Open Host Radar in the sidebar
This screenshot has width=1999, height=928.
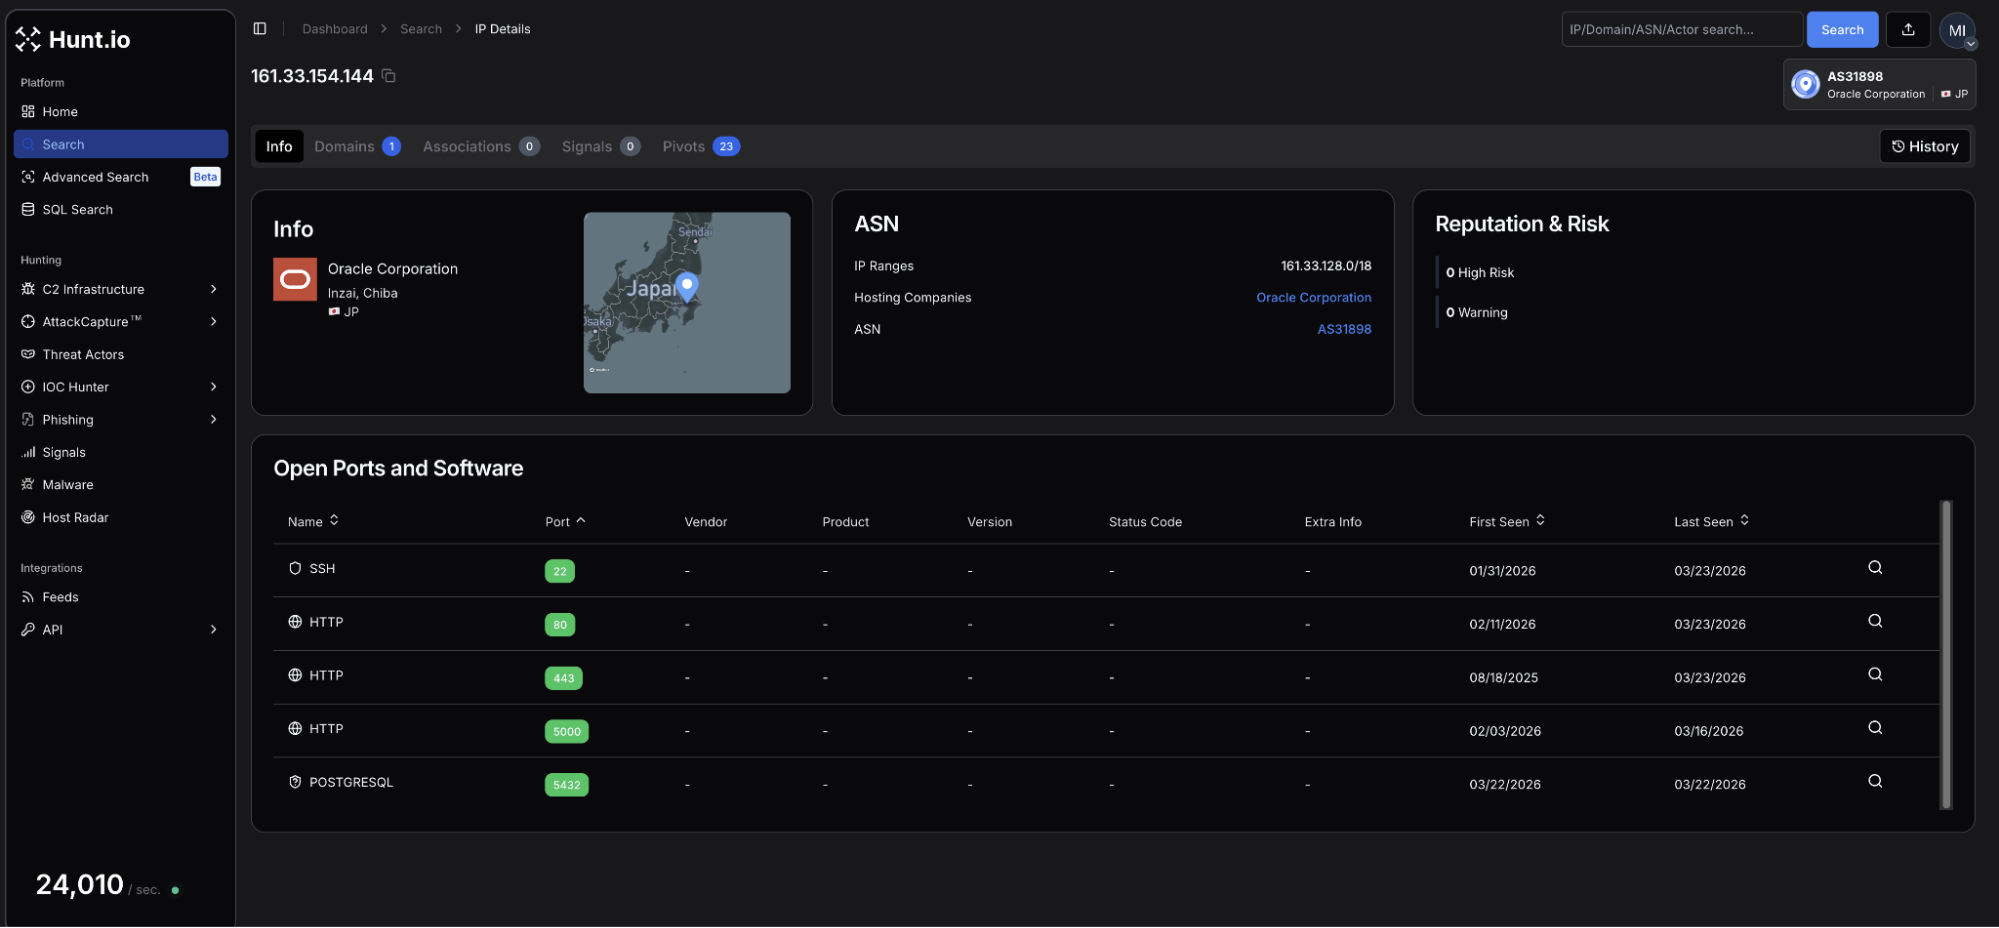click(75, 518)
